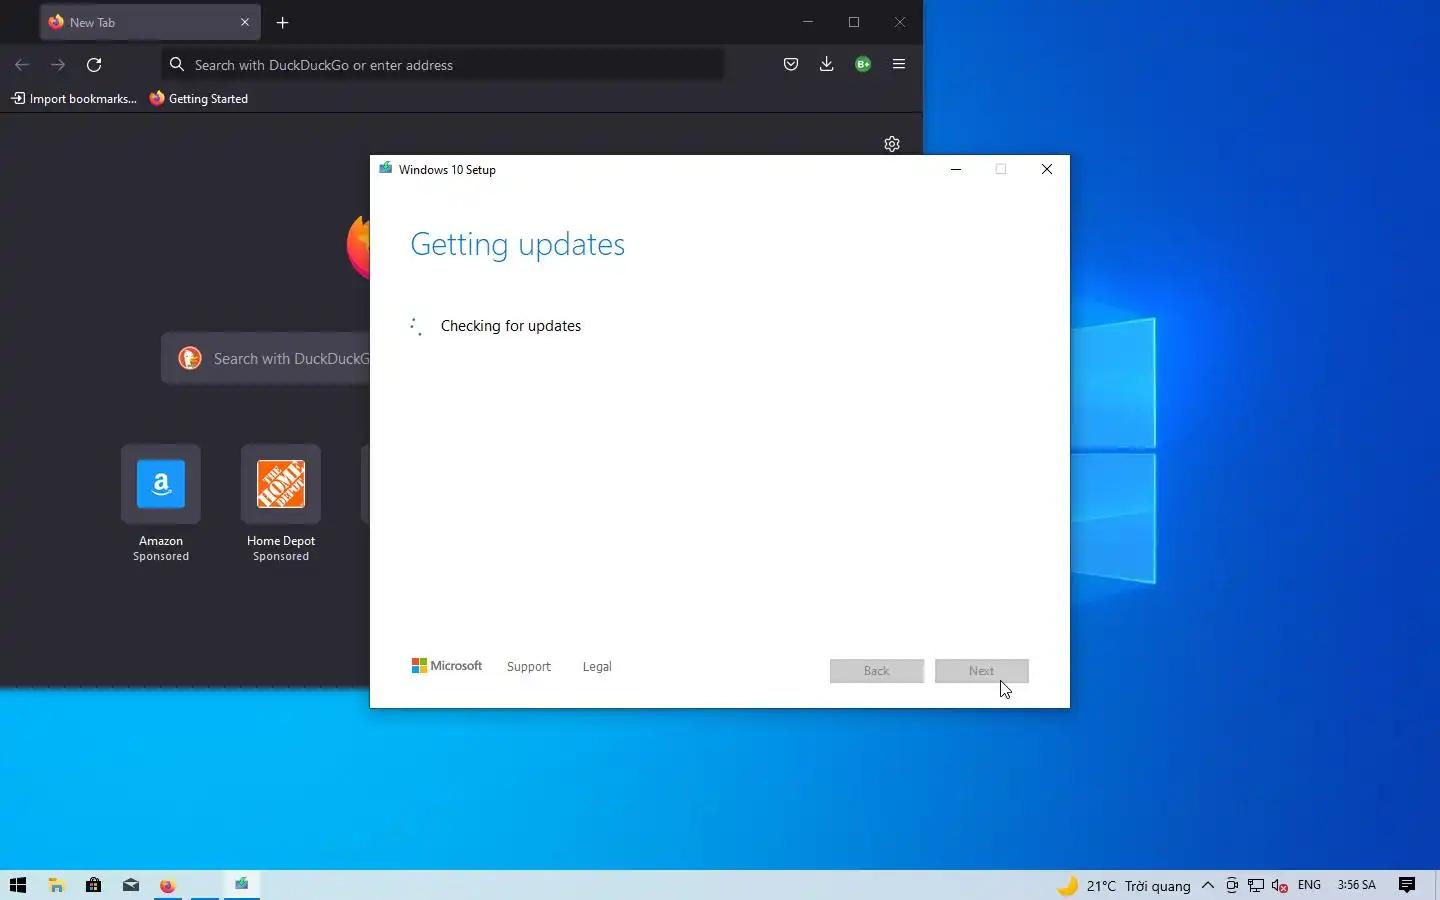
Task: Switch ENG input language indicator
Action: click(1309, 885)
